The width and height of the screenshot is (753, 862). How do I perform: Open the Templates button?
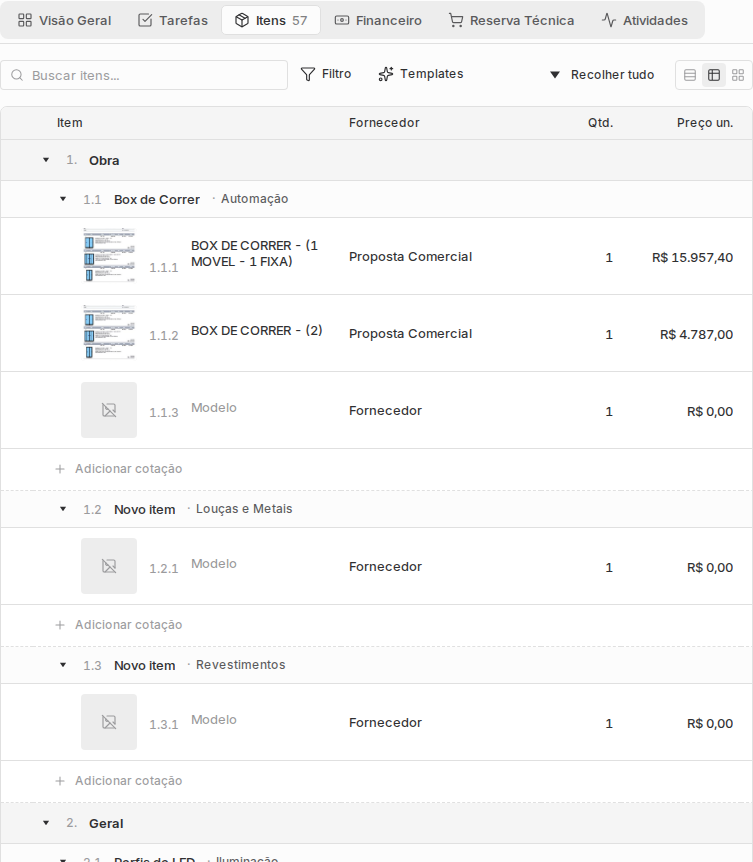pyautogui.click(x=421, y=74)
